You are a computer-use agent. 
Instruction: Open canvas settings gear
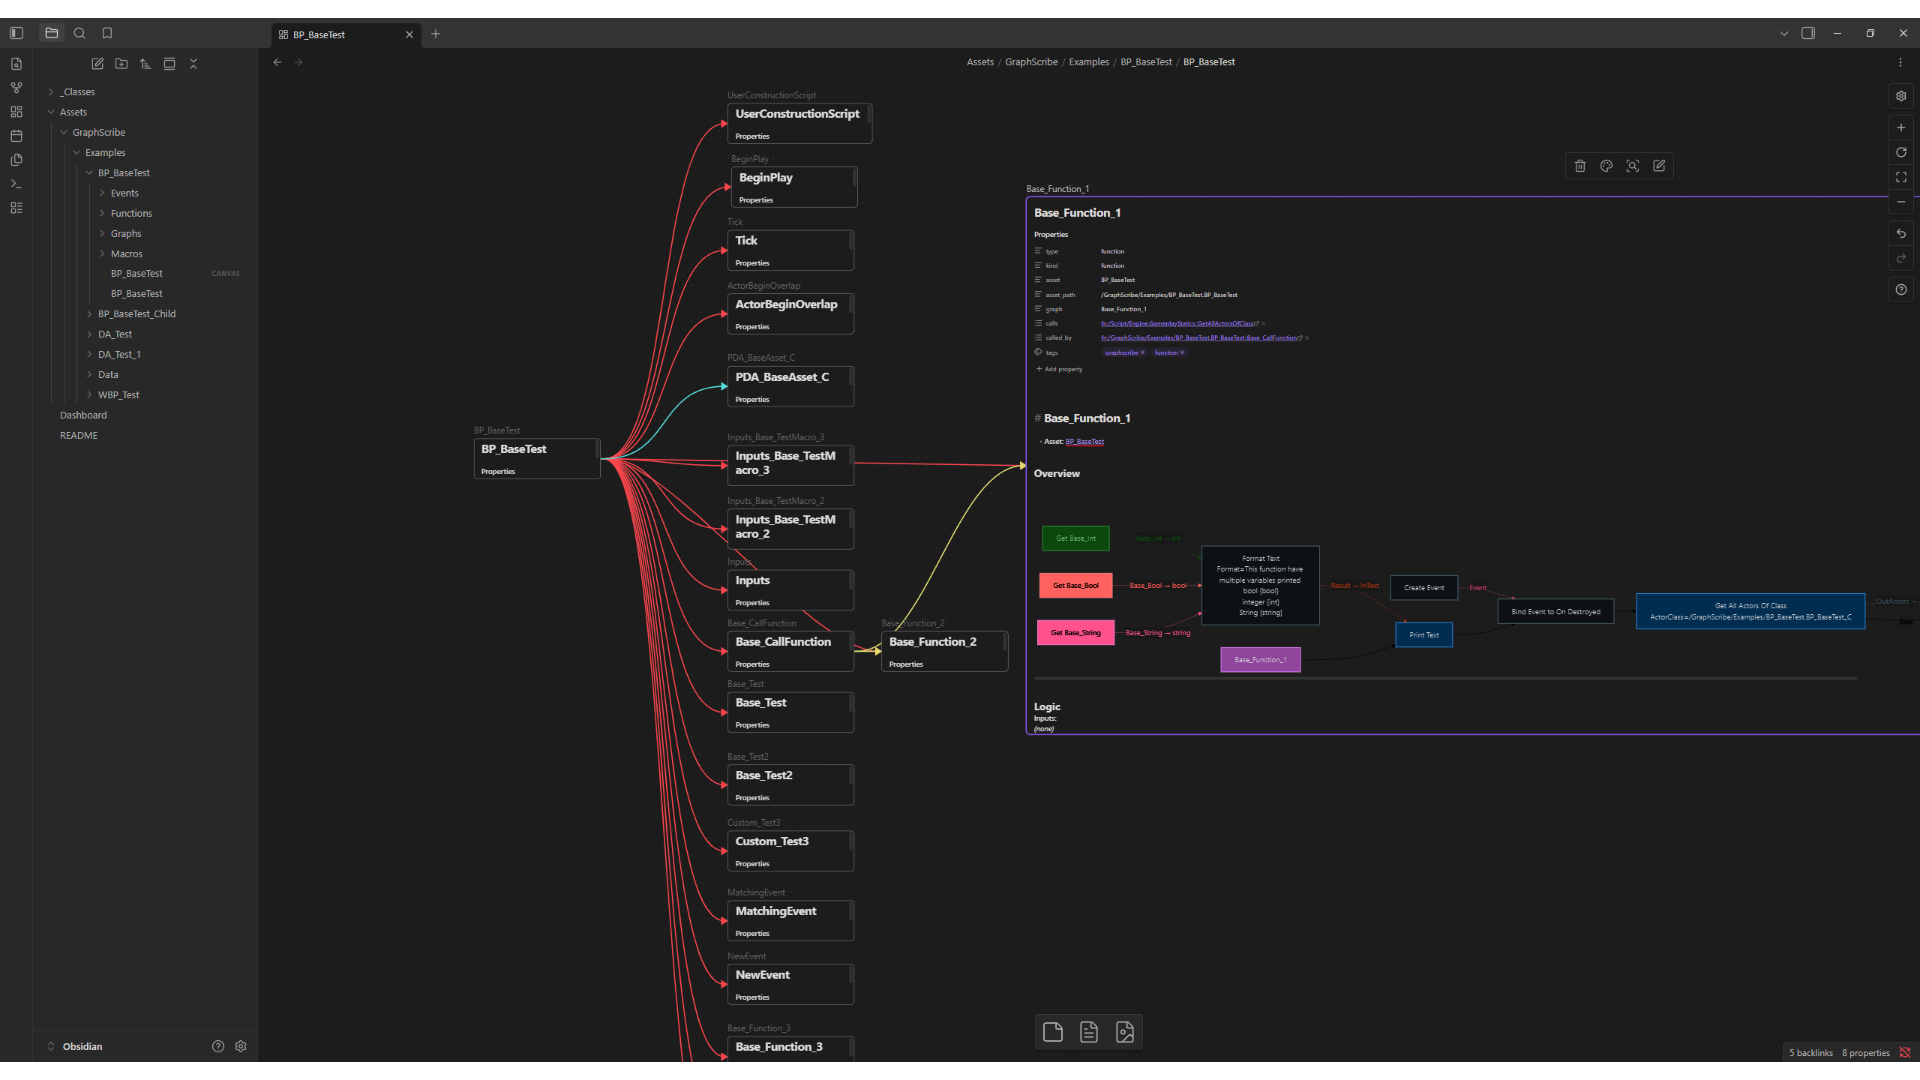tap(1901, 96)
